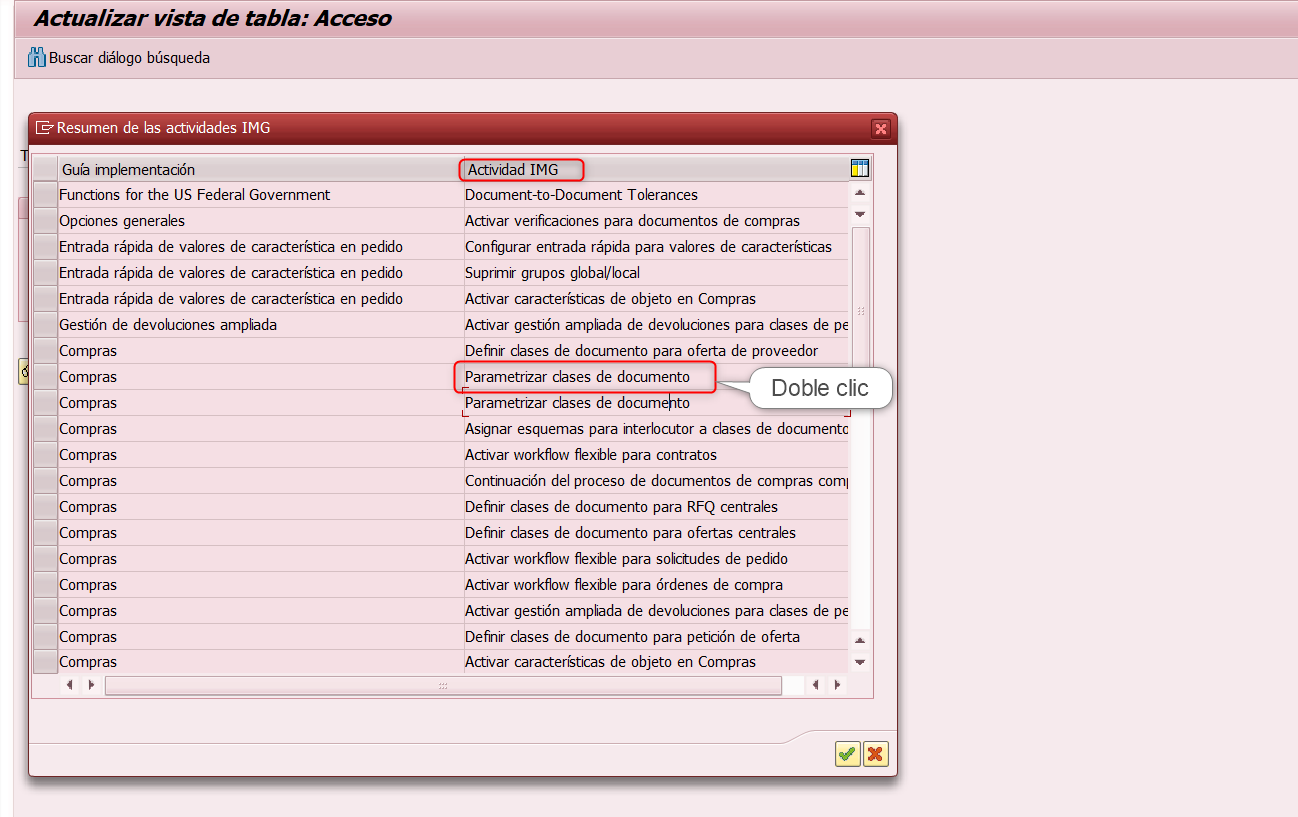The width and height of the screenshot is (1298, 817).
Task: Select row marker for Suprimir grupos global/local
Action: pos(45,273)
